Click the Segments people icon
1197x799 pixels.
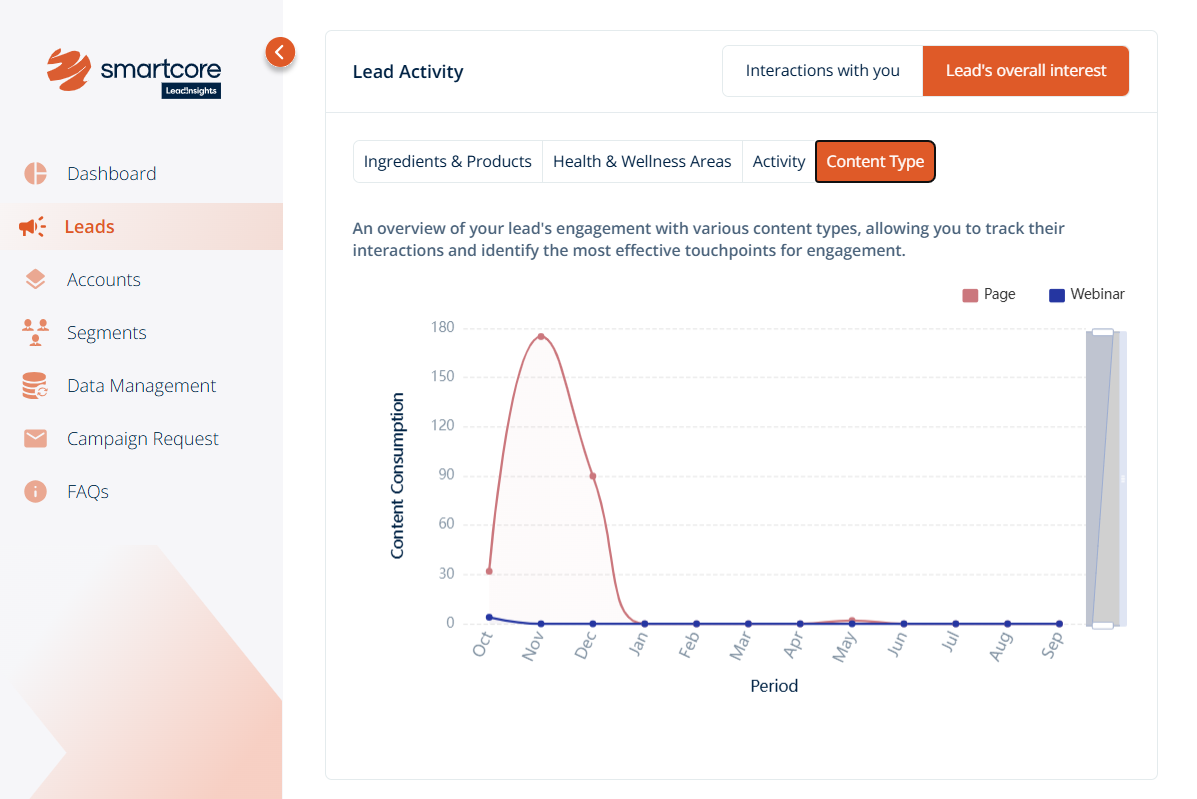pyautogui.click(x=36, y=333)
